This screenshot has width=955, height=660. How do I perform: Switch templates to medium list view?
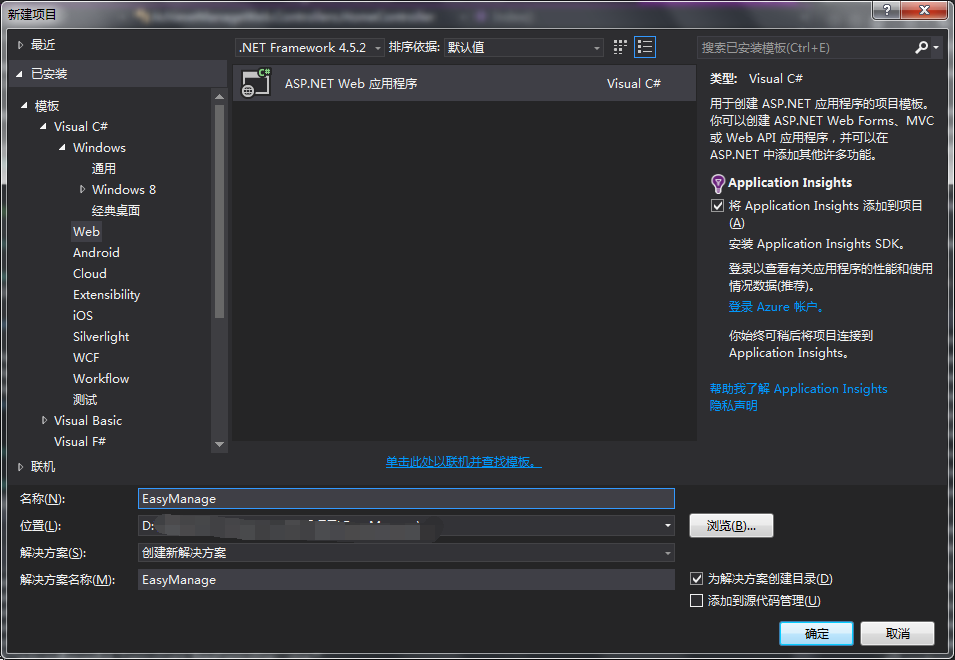(x=644, y=47)
